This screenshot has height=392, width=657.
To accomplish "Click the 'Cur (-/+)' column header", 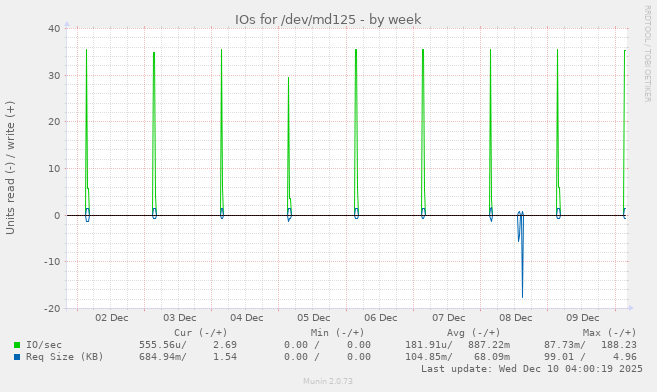I will tap(201, 333).
